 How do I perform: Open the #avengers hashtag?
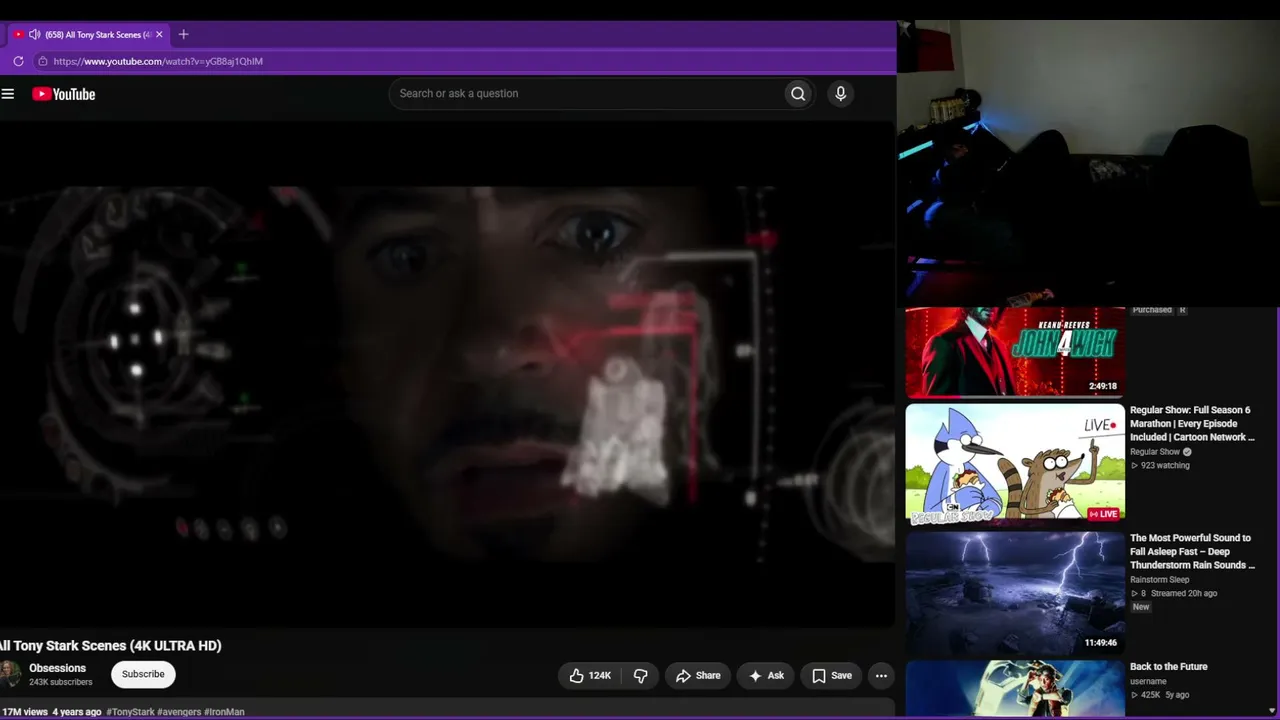[179, 712]
